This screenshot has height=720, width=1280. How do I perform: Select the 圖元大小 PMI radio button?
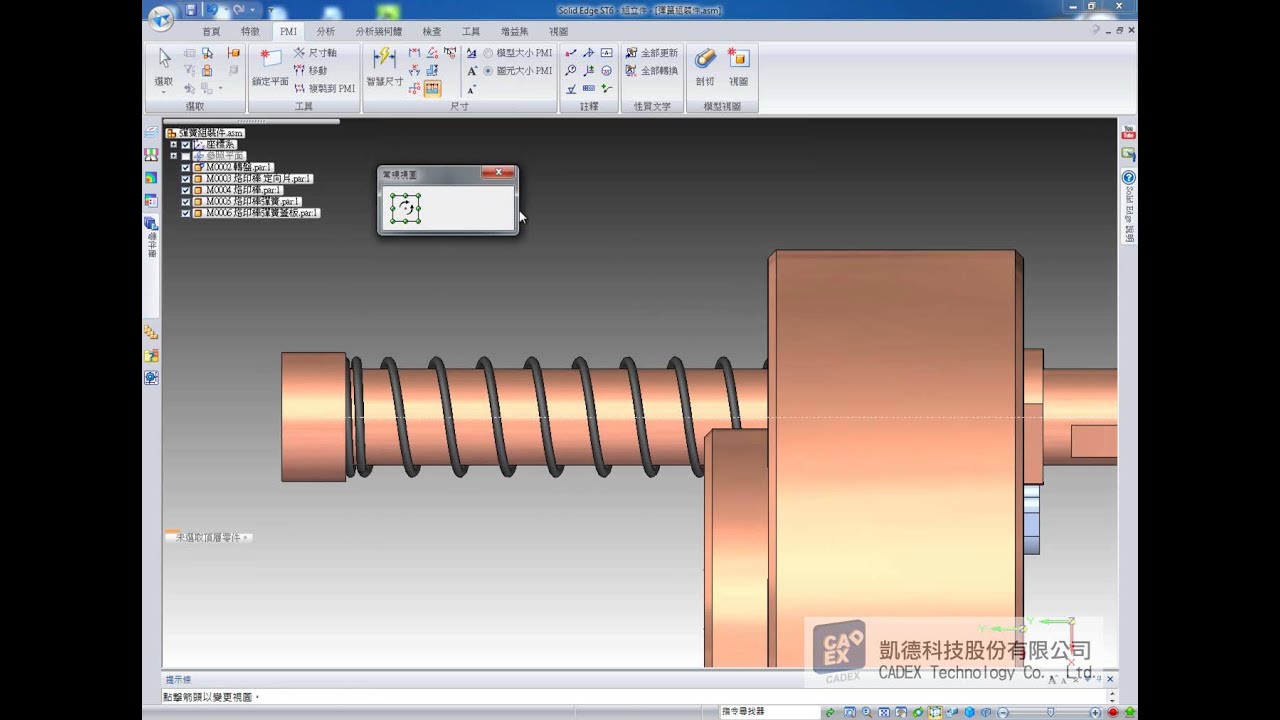click(518, 71)
